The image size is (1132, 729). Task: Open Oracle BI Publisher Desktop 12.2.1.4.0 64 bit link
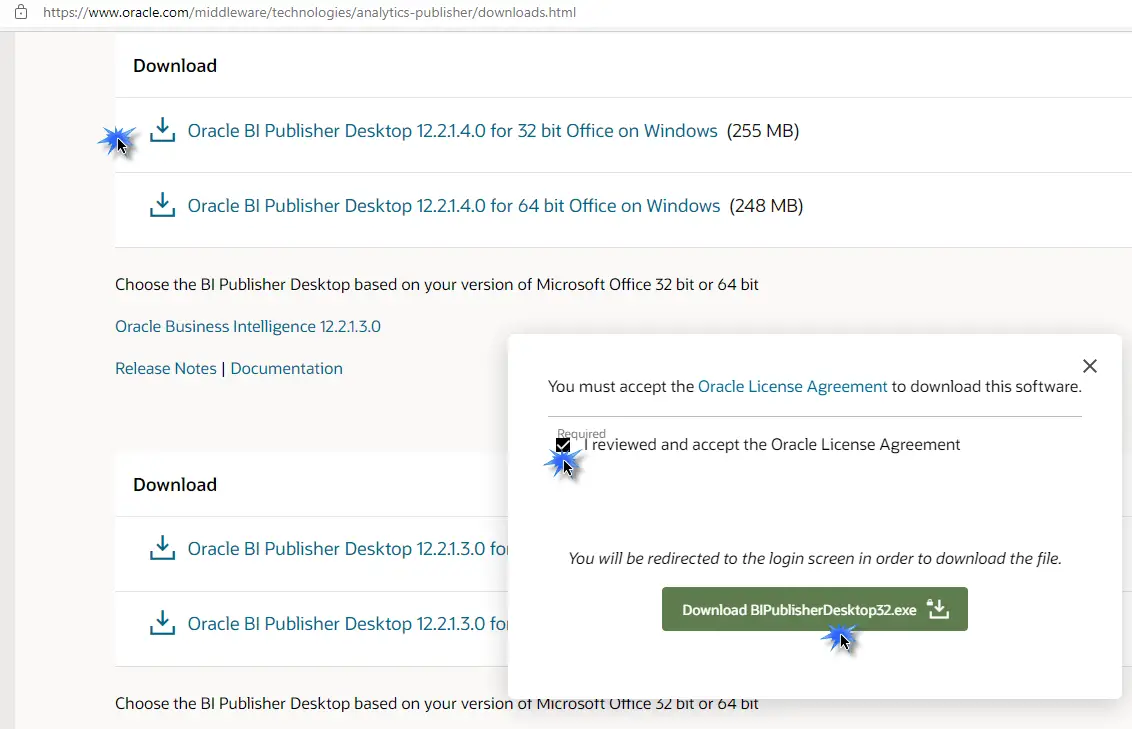coord(454,206)
